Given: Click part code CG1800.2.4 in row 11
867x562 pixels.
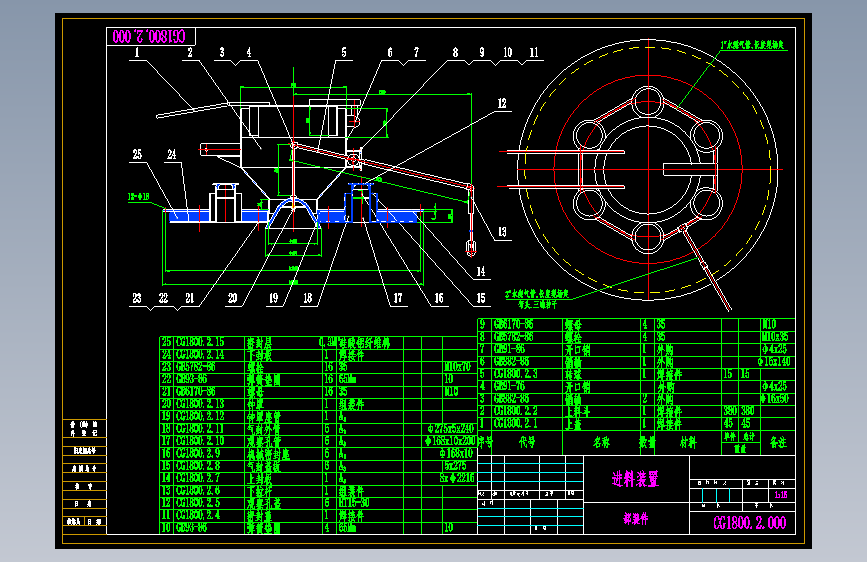Looking at the screenshot, I should pyautogui.click(x=198, y=515).
